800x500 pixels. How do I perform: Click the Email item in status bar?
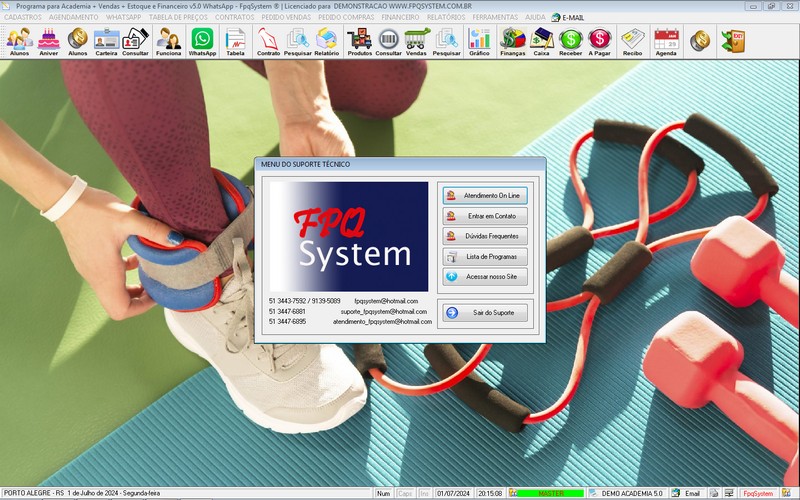pos(686,493)
